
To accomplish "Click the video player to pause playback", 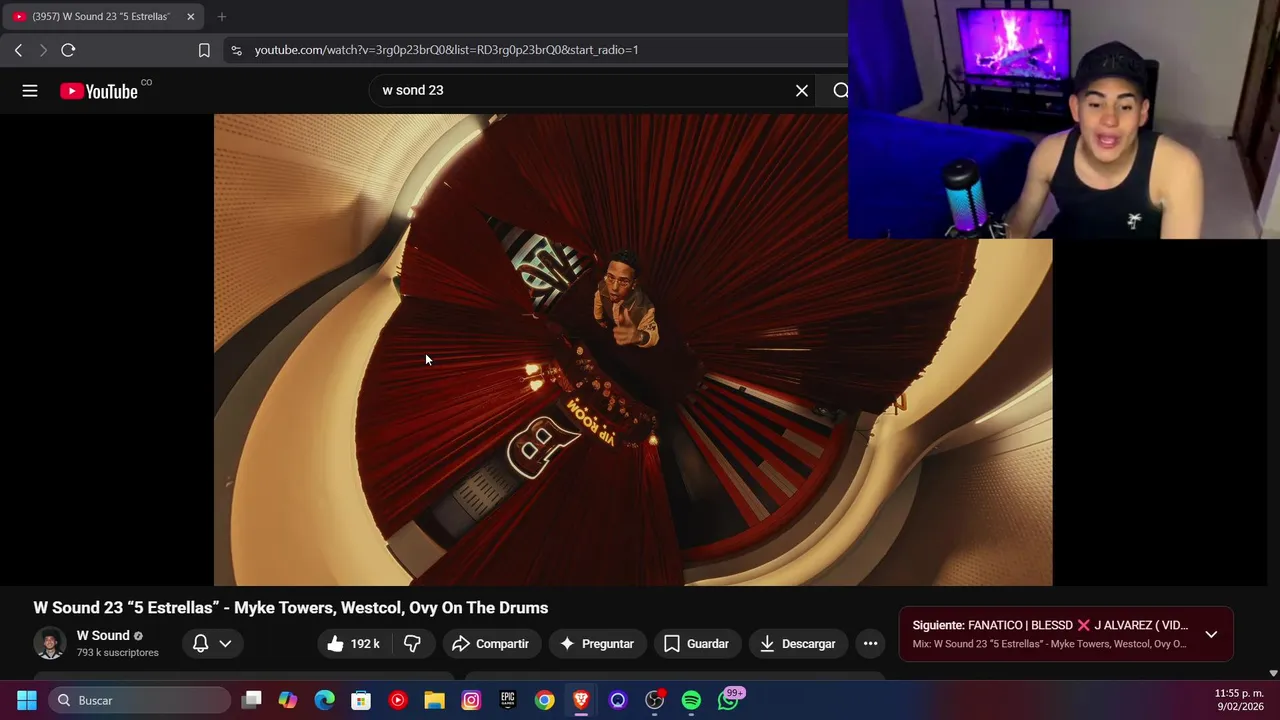I will [x=633, y=349].
